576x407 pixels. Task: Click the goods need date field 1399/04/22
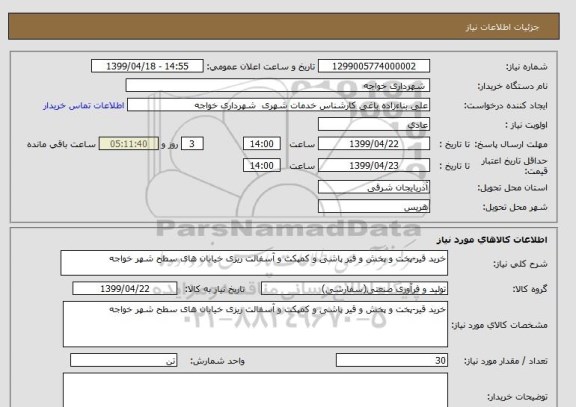click(x=125, y=289)
